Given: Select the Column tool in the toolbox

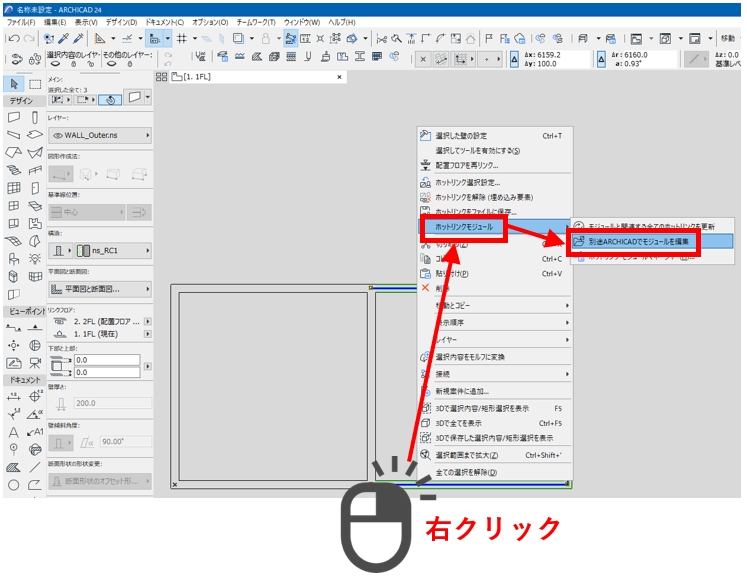Looking at the screenshot, I should coord(35,117).
